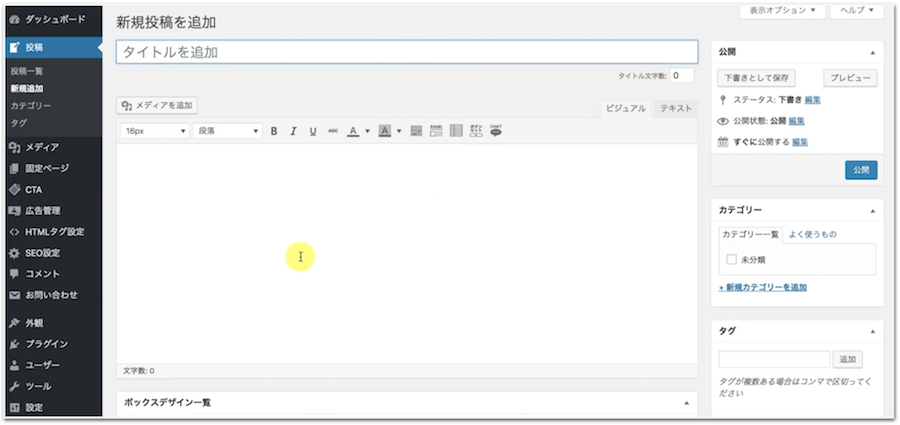The image size is (900, 425).
Task: Apply italic formatting with the I icon
Action: click(293, 131)
